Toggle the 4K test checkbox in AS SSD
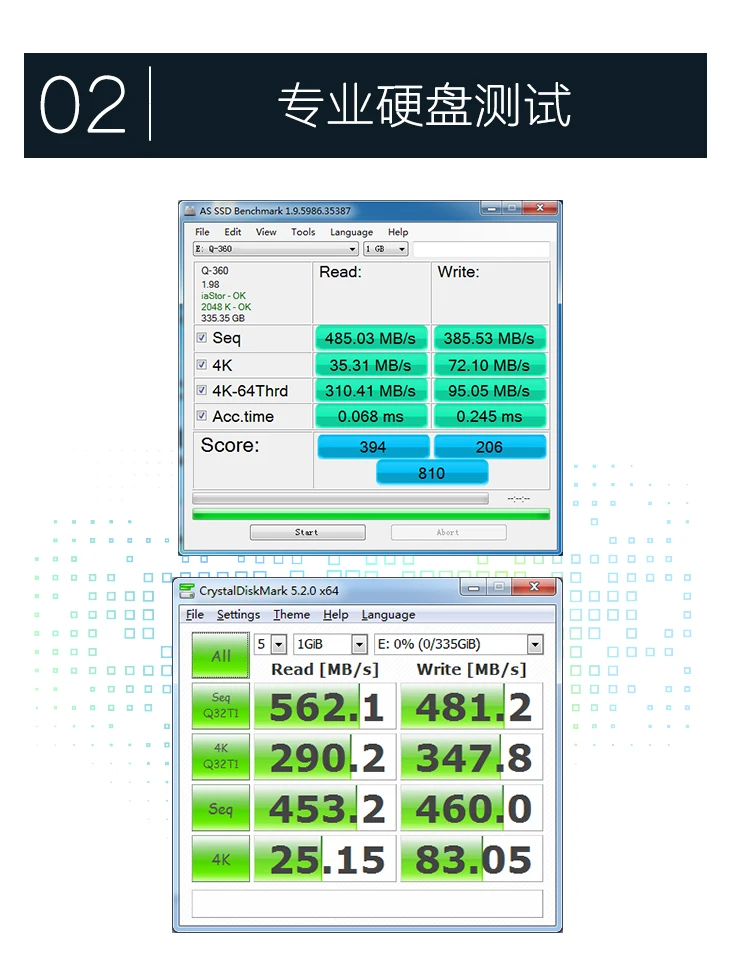This screenshot has width=750, height=960. 201,365
